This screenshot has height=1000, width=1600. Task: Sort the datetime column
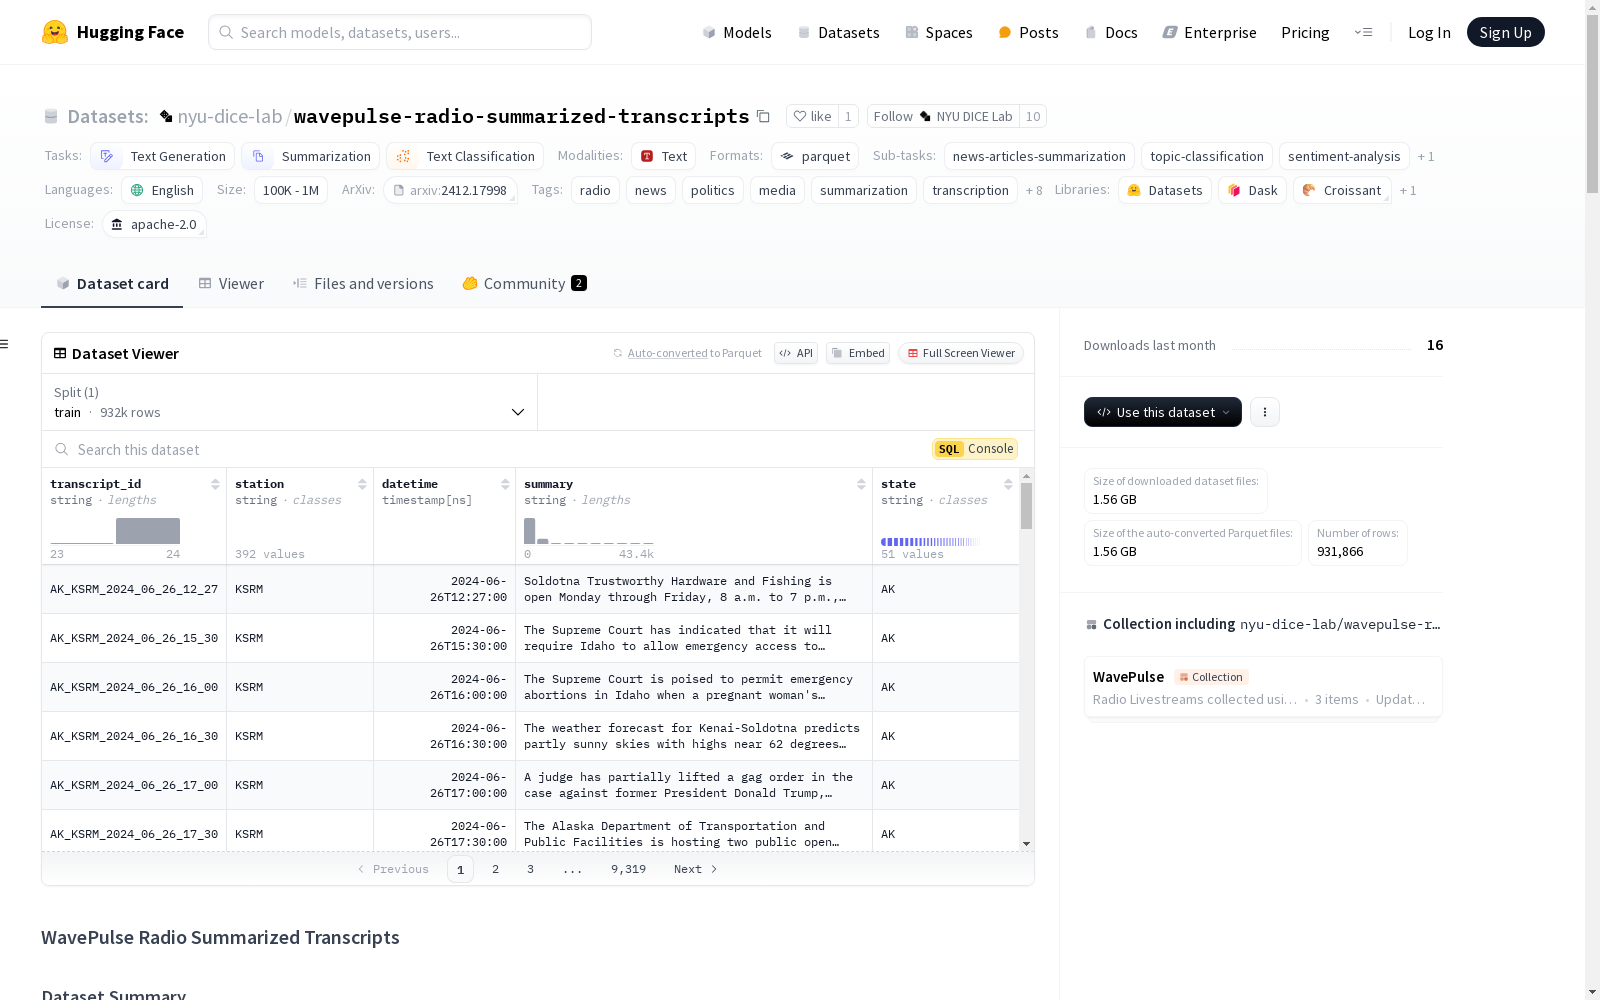tap(505, 484)
